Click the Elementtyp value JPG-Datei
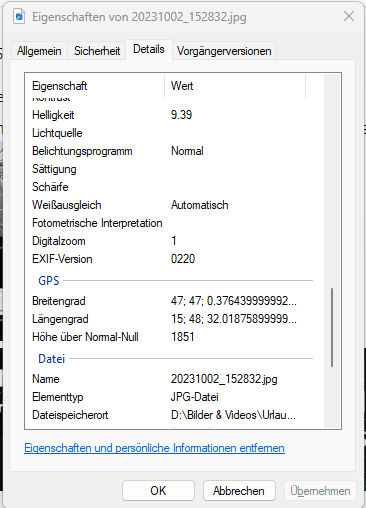The image size is (366, 508). coord(195,397)
